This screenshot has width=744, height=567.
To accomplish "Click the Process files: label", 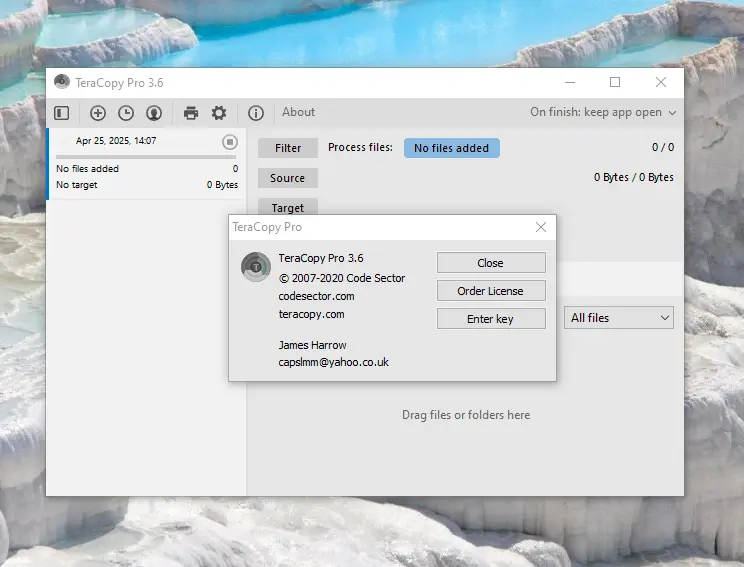I will (x=361, y=147).
